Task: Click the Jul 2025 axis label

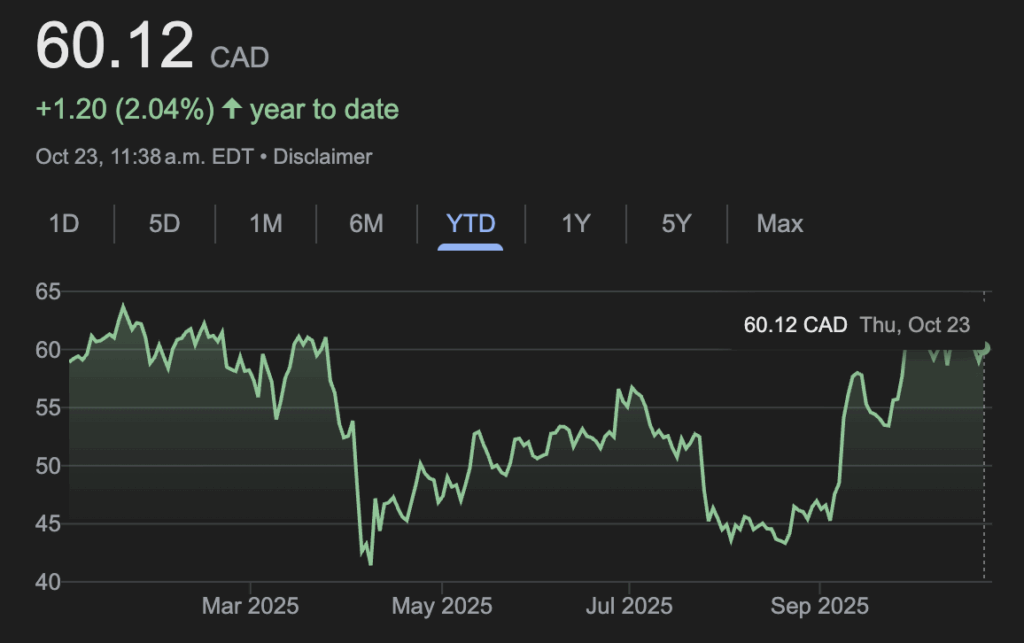Action: (x=629, y=606)
